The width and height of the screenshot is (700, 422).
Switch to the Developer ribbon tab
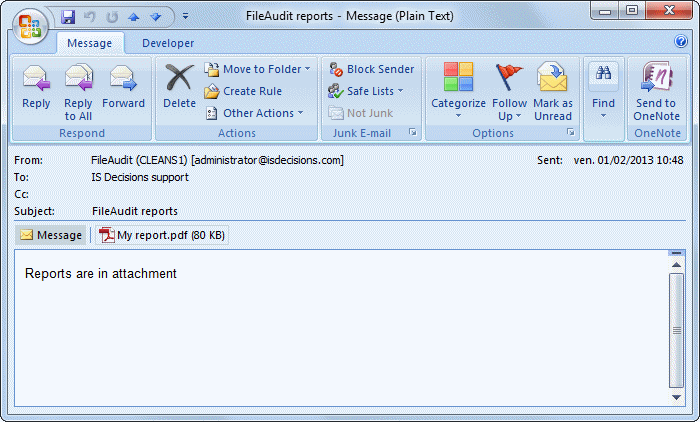[168, 43]
